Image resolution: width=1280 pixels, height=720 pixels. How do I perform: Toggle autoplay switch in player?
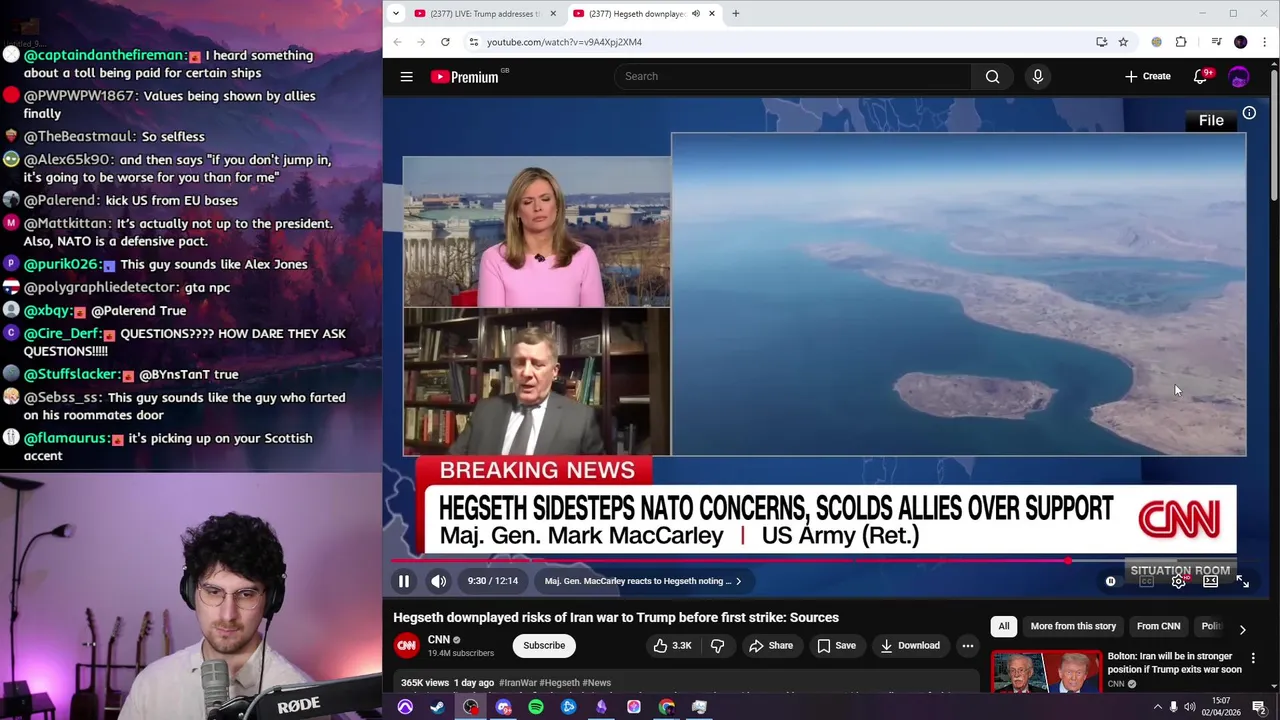click(x=1111, y=581)
